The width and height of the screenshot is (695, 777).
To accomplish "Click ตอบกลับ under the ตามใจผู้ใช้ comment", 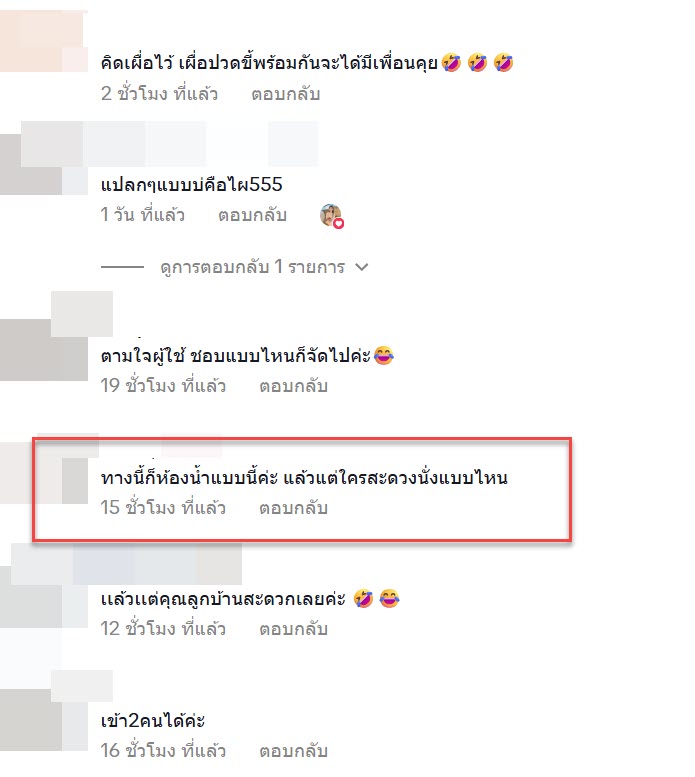I will pyautogui.click(x=293, y=386).
